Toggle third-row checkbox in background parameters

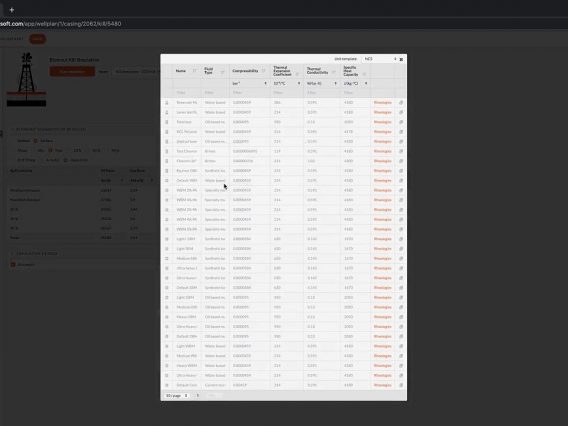(66, 160)
